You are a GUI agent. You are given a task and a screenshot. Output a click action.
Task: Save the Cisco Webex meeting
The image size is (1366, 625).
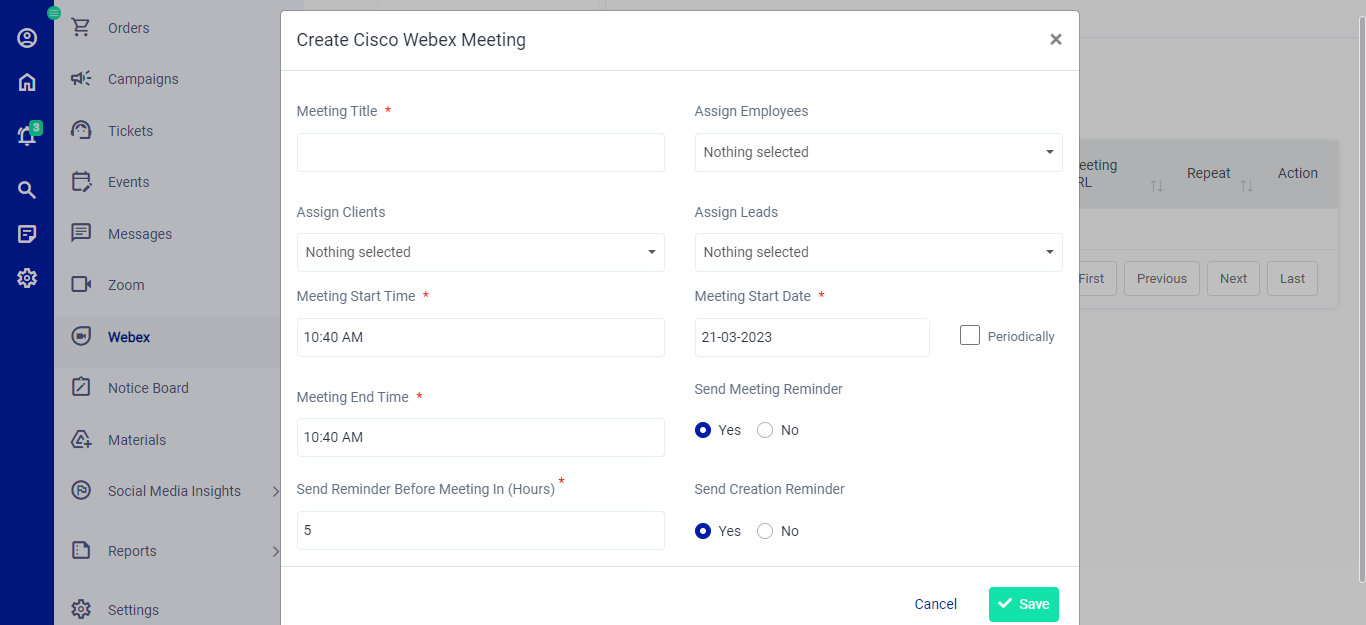(x=1023, y=604)
